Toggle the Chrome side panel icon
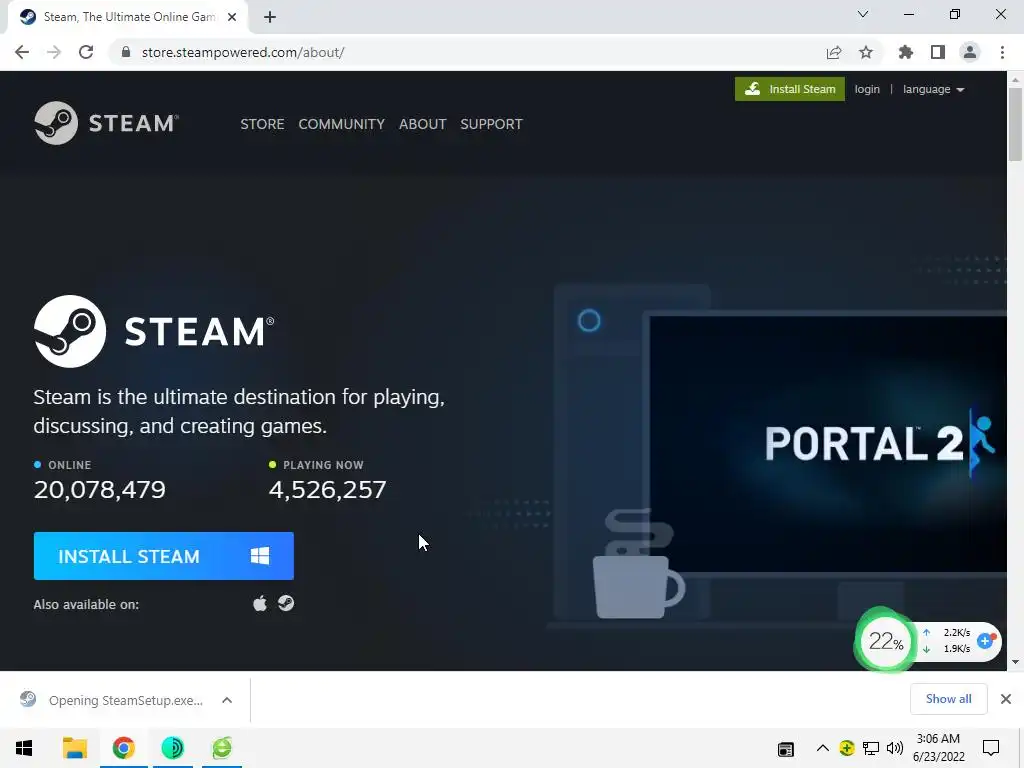Image resolution: width=1024 pixels, height=768 pixels. pos(938,52)
